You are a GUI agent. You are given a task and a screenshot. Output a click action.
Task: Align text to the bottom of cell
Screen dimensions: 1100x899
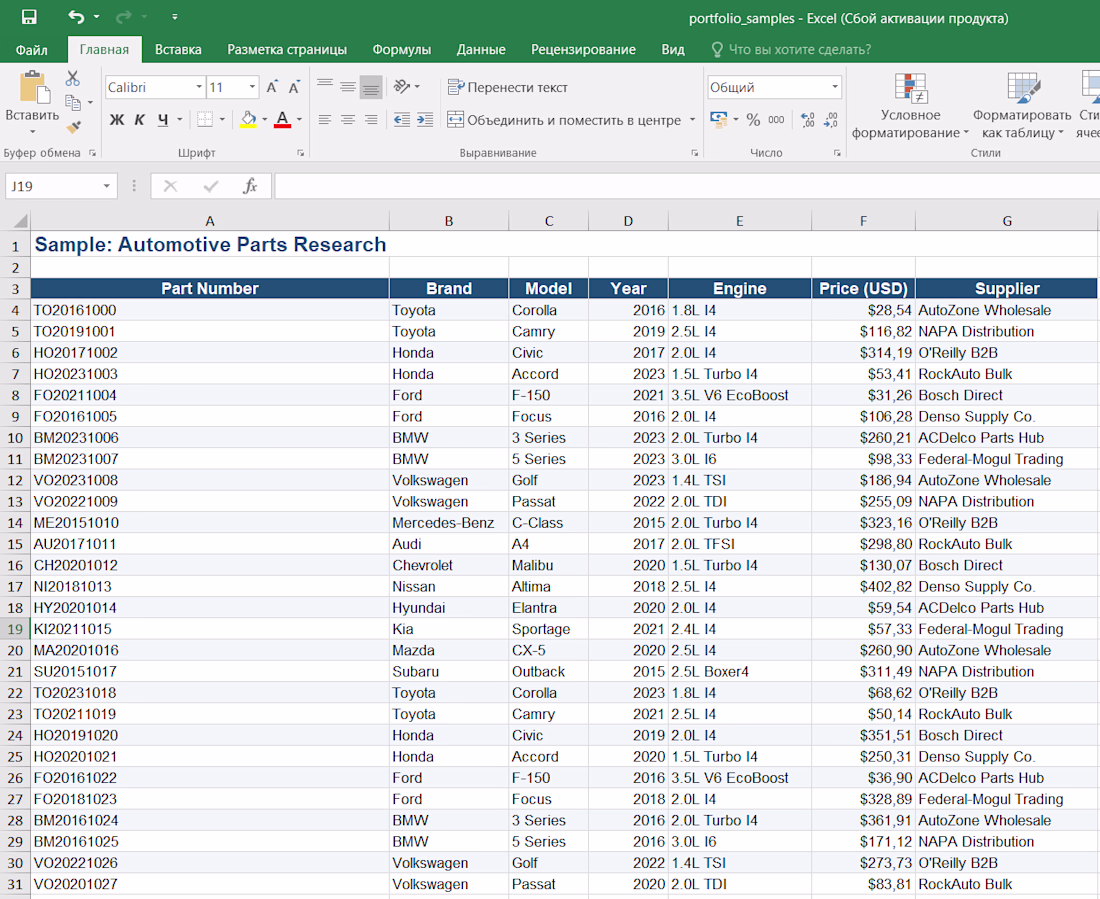pos(371,87)
